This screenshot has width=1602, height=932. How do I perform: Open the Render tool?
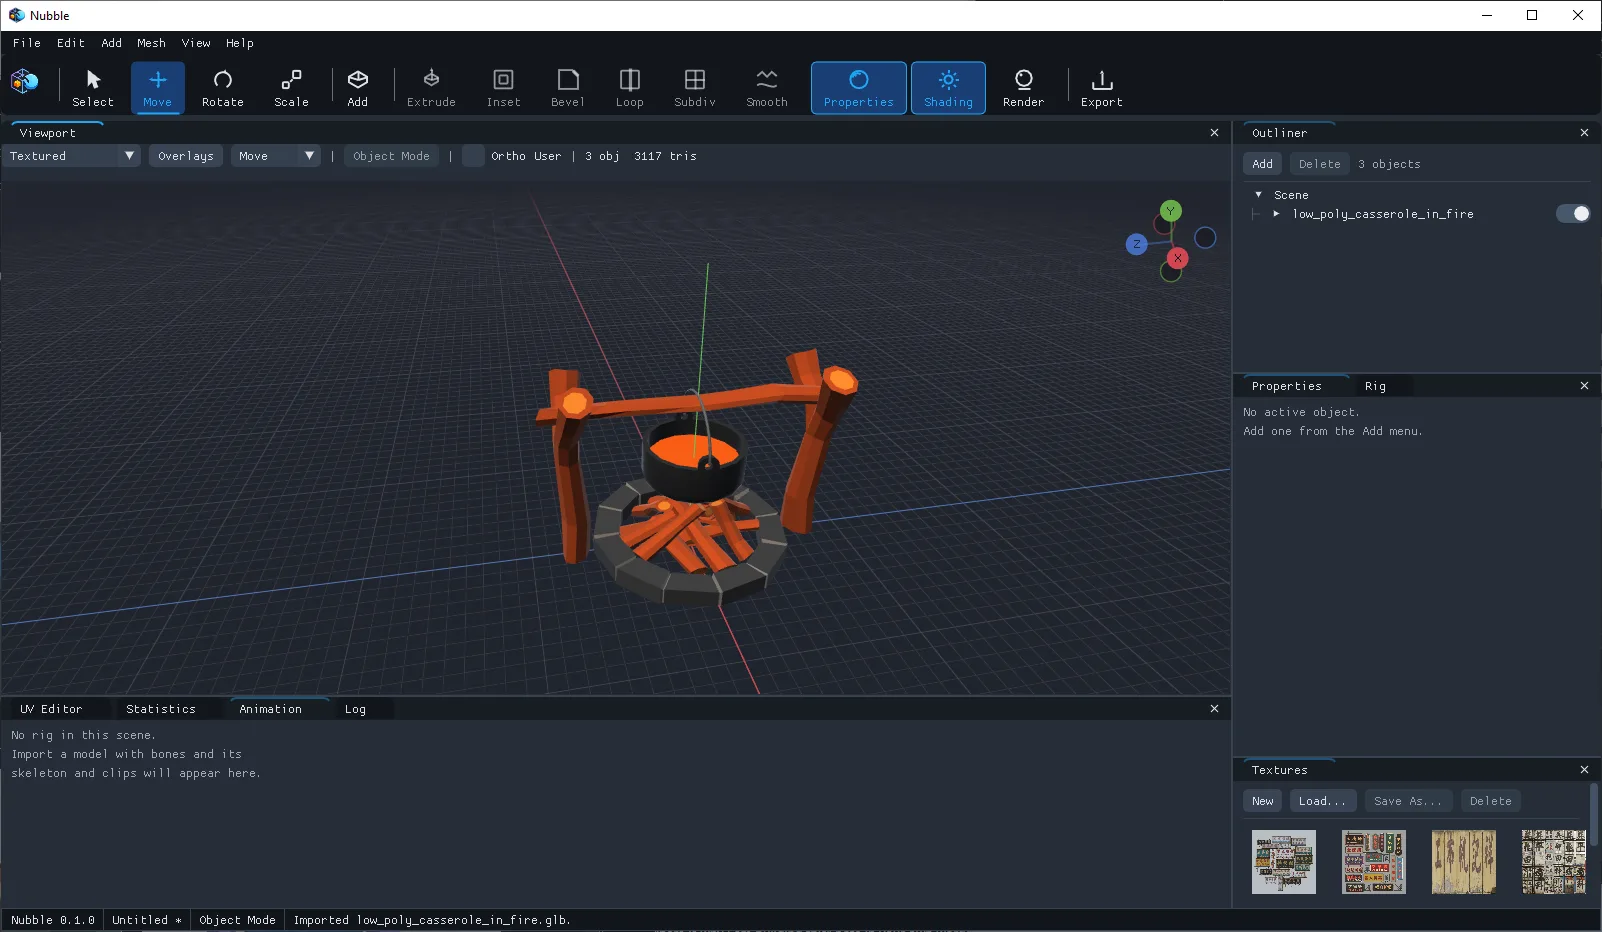1023,88
